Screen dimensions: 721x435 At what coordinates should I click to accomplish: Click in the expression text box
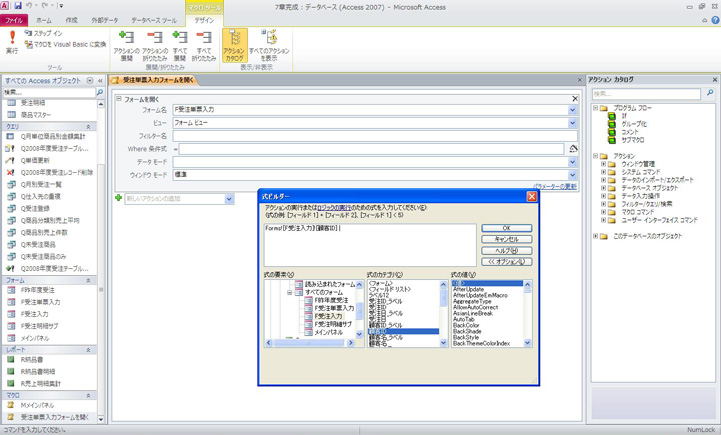click(370, 245)
